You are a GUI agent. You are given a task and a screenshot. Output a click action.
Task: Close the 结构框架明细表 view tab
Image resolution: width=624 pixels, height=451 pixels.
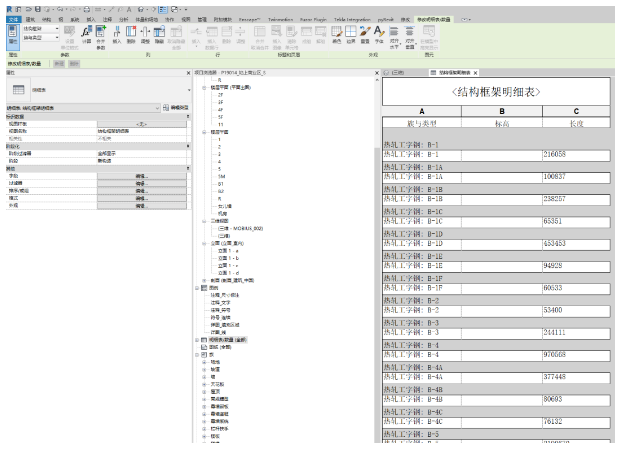tap(475, 73)
